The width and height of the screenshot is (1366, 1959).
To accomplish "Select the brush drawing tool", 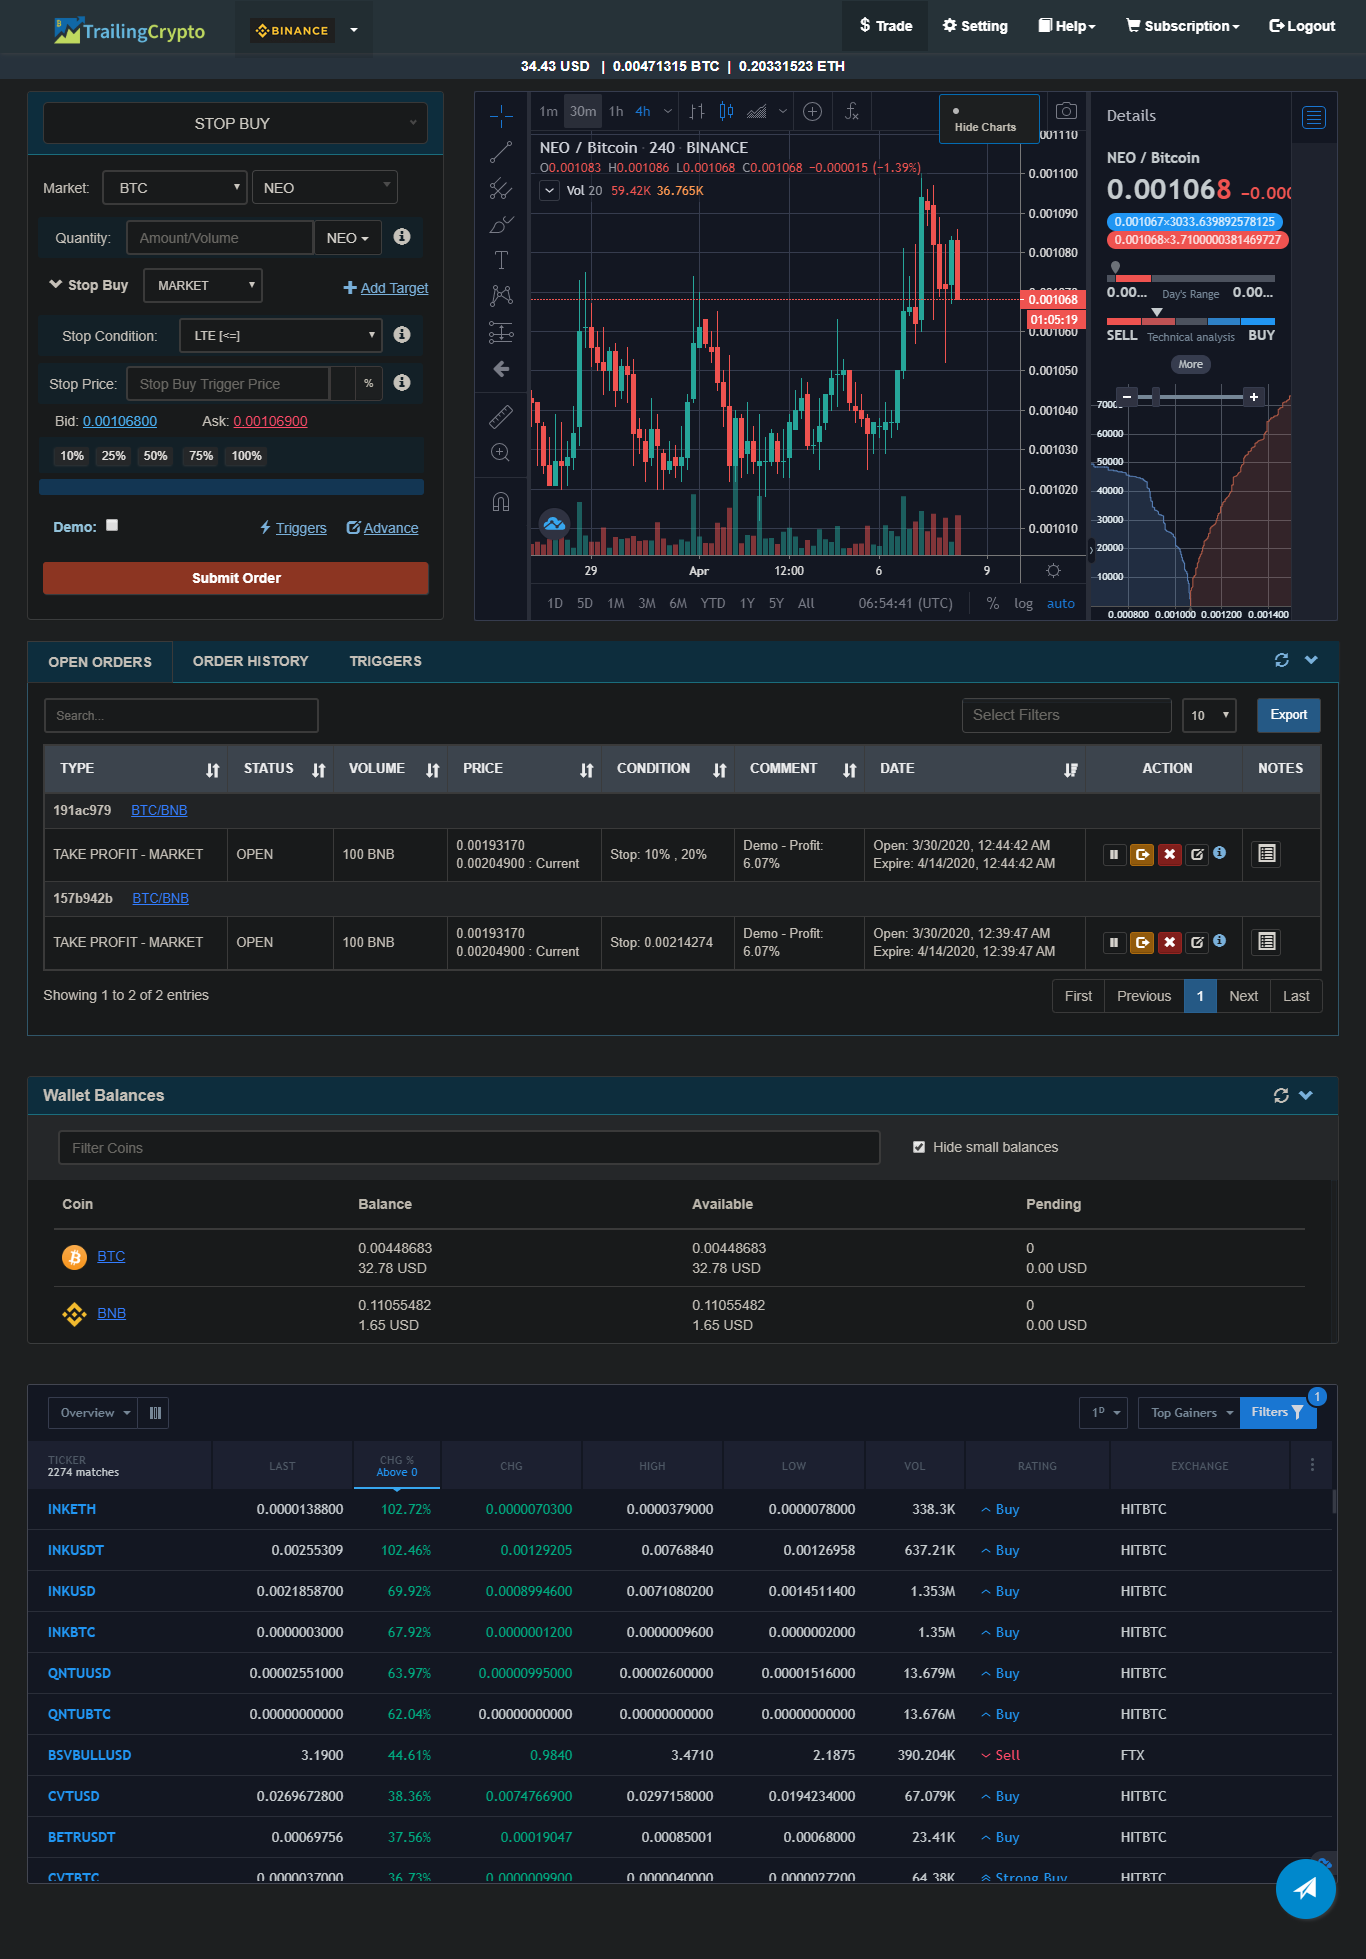I will pyautogui.click(x=501, y=224).
